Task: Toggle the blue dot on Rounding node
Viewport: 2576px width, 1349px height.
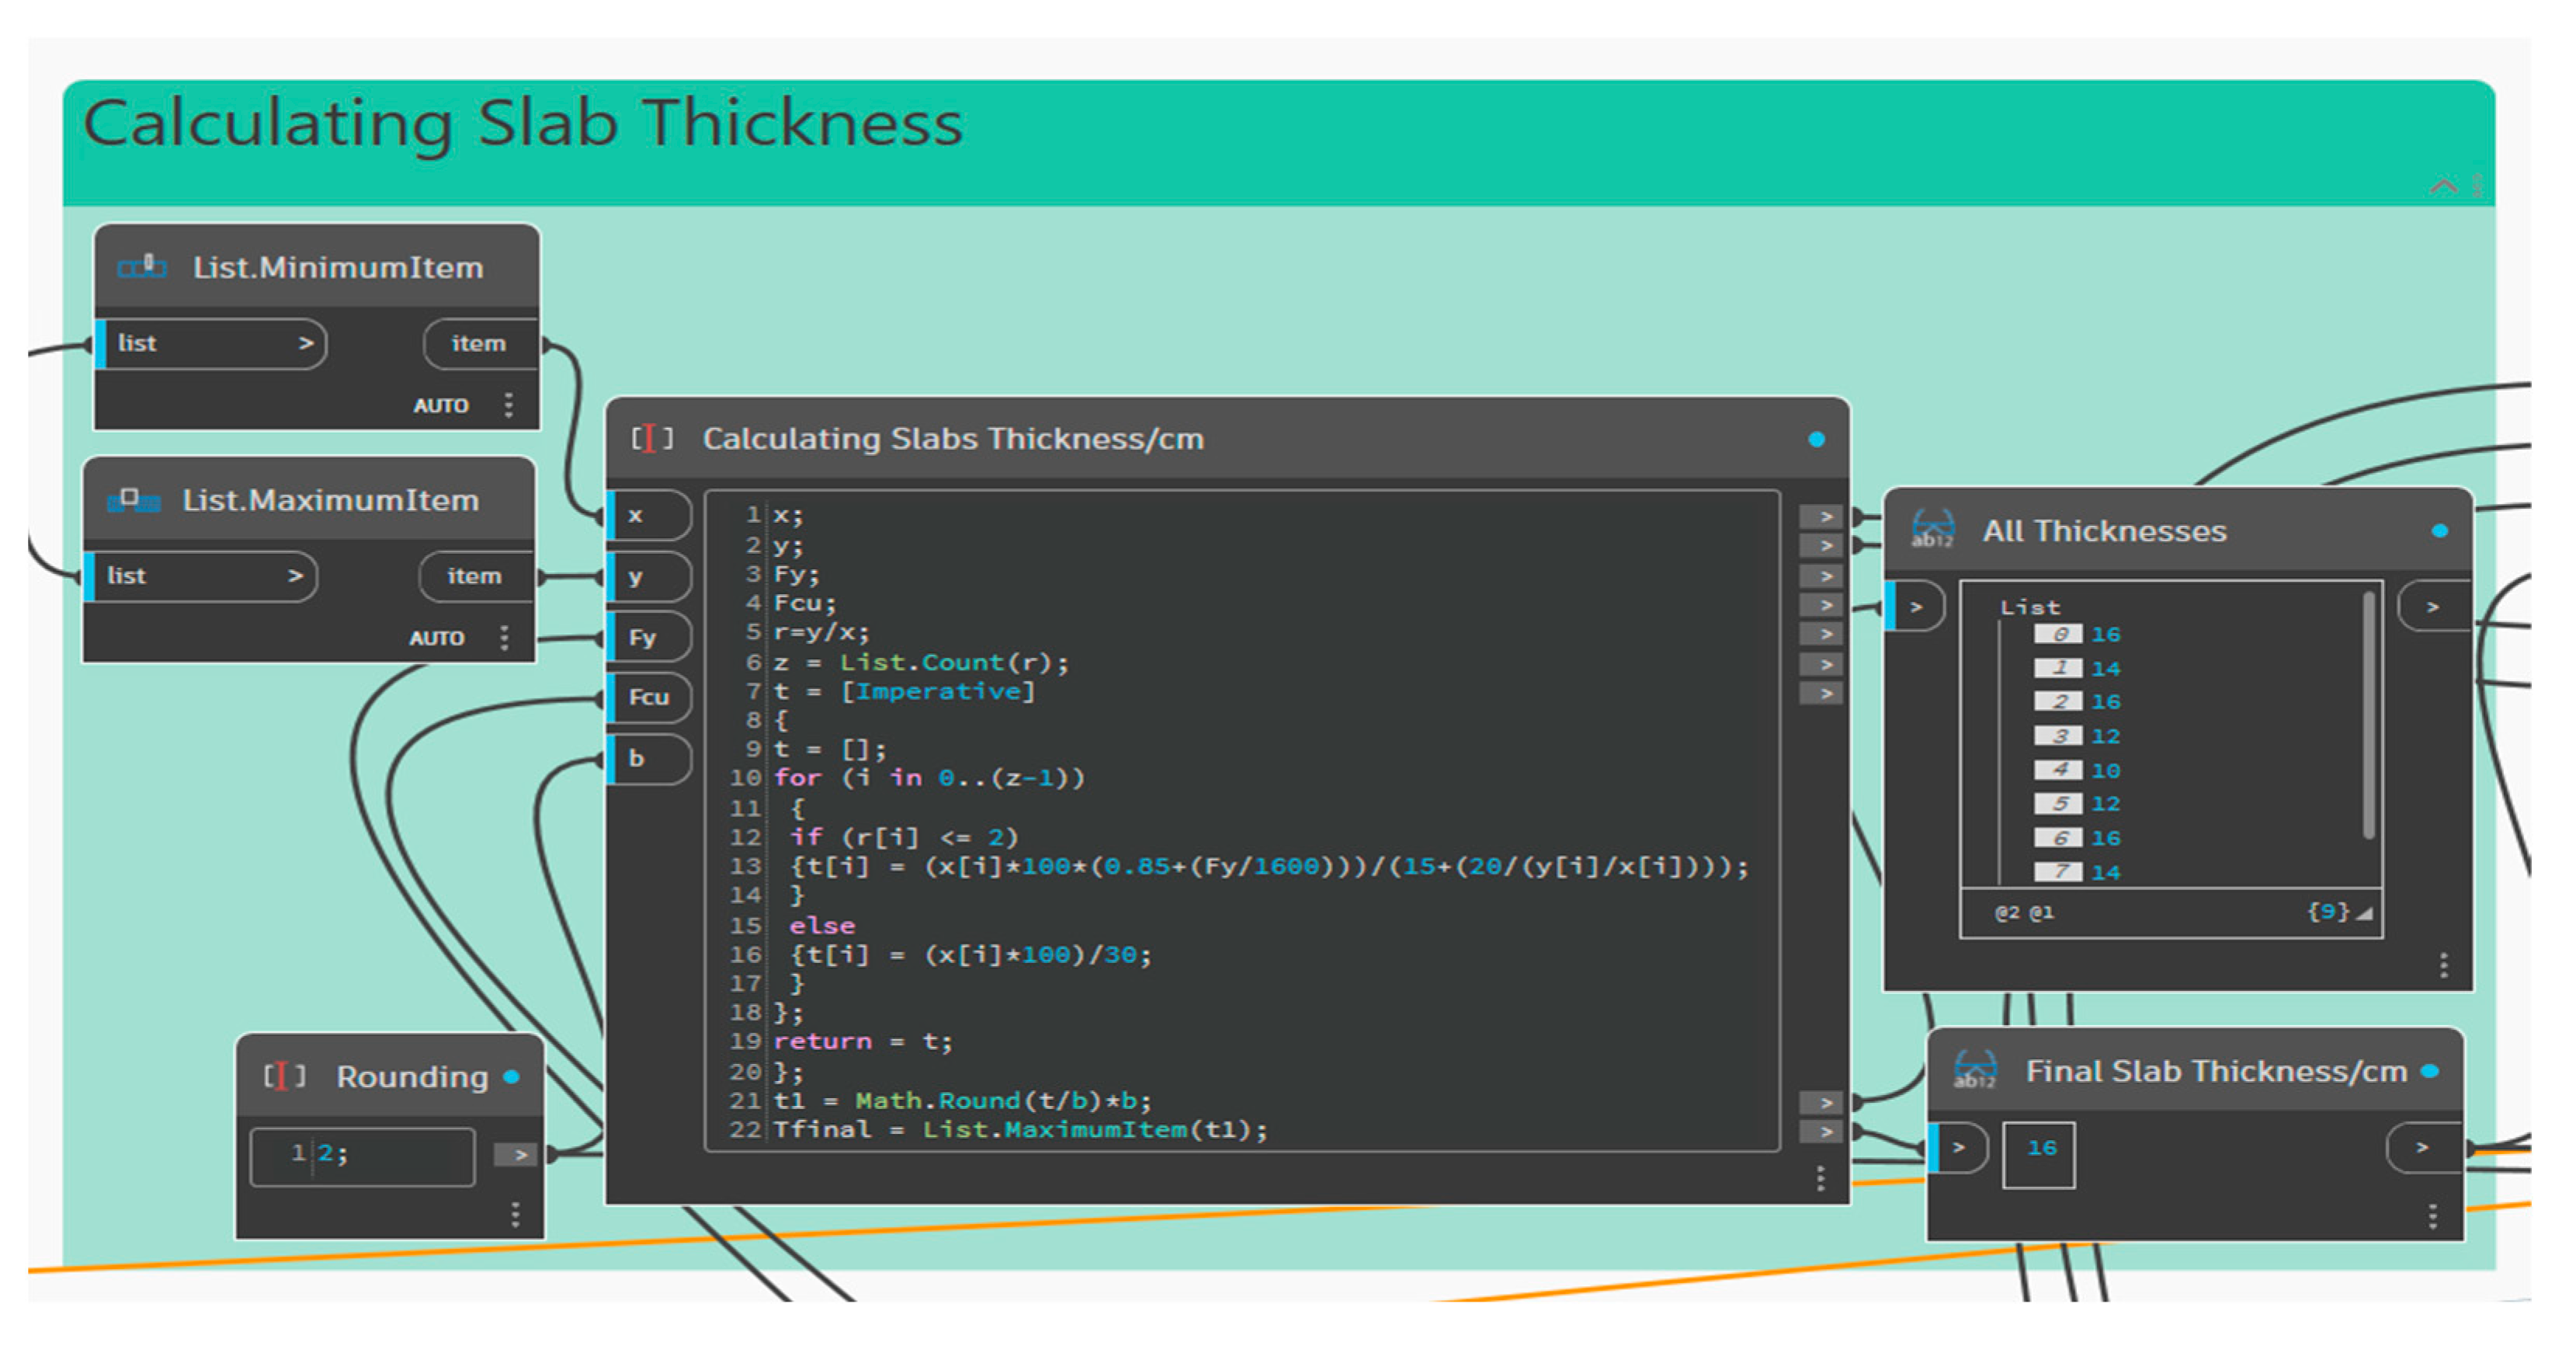Action: [512, 1077]
